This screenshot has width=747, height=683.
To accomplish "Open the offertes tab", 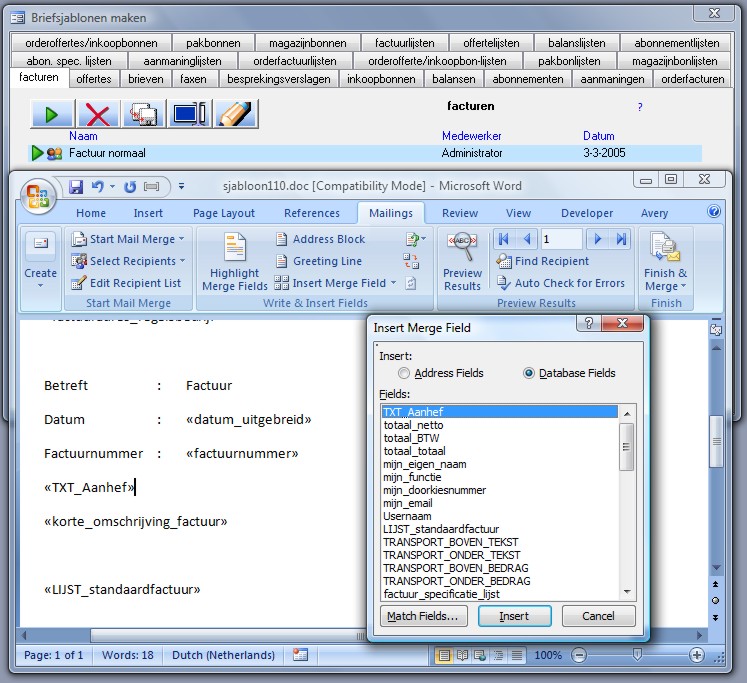I will tap(94, 78).
